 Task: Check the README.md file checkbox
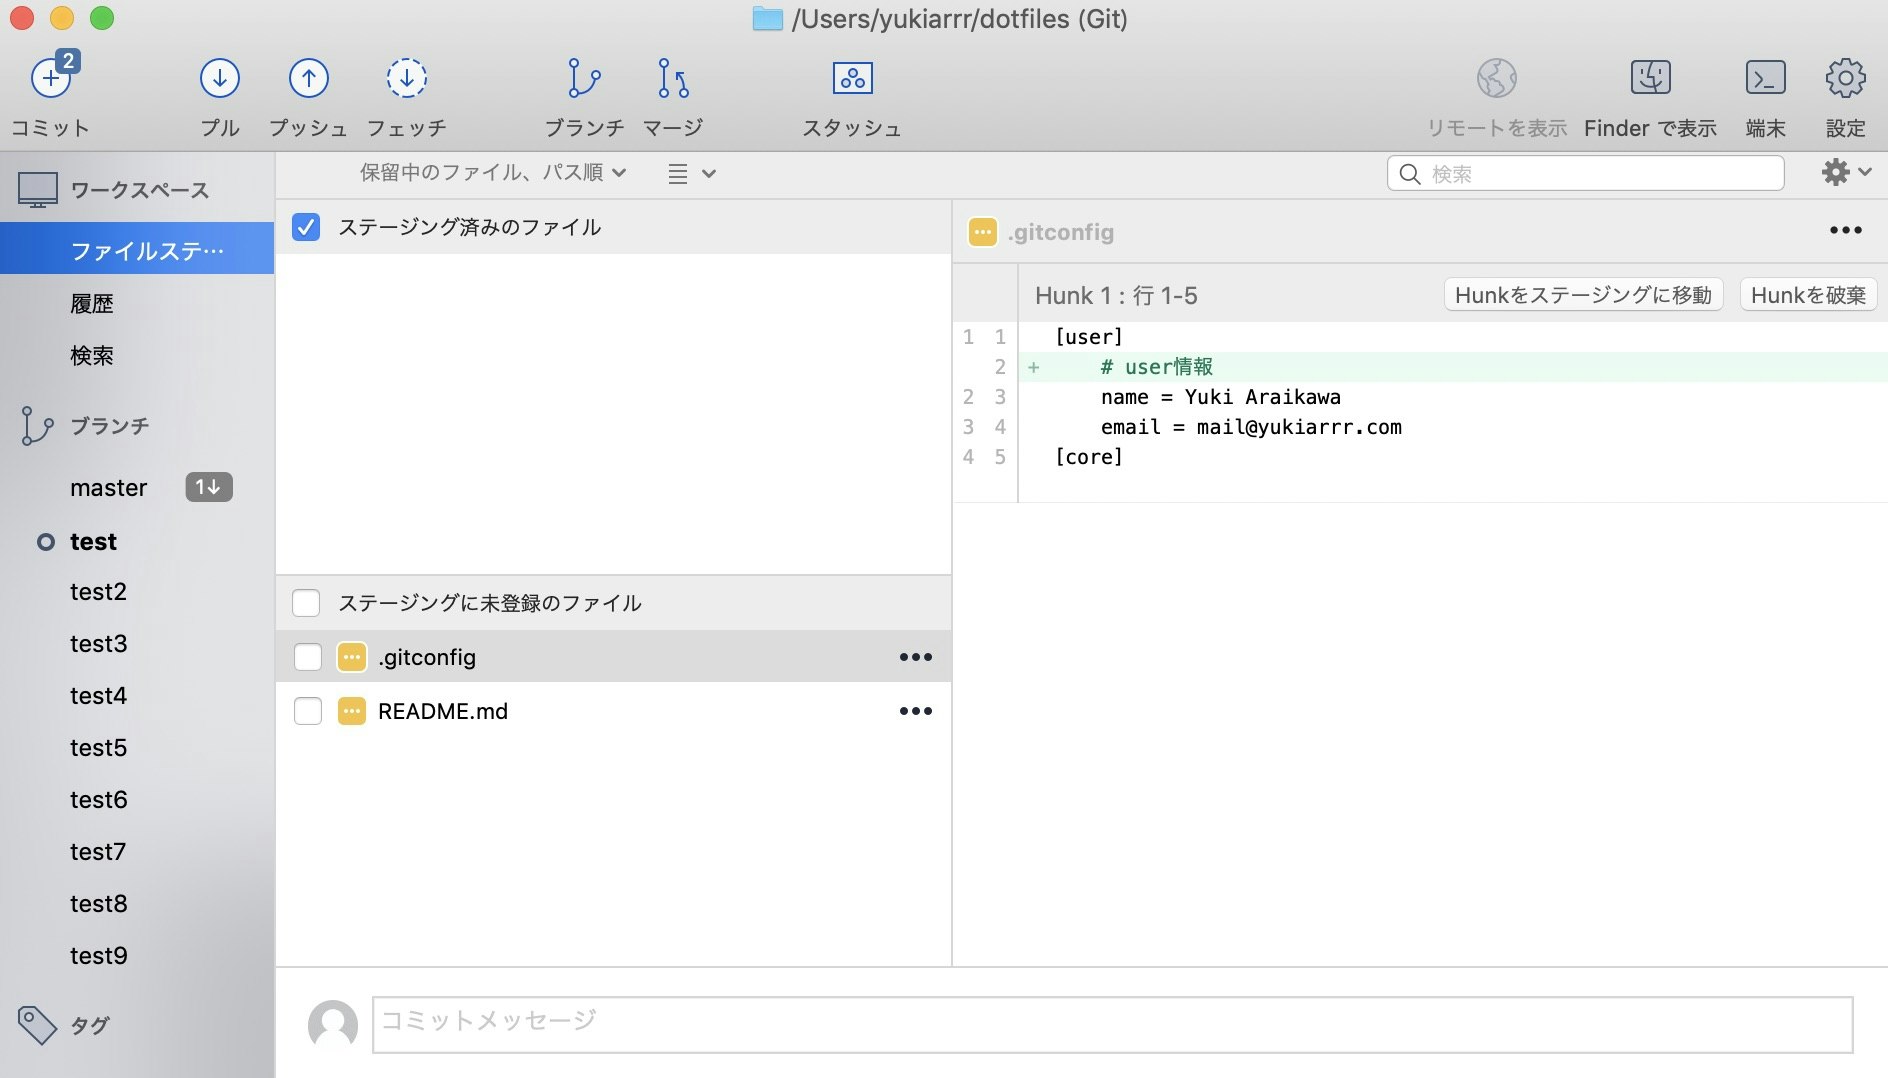point(308,711)
